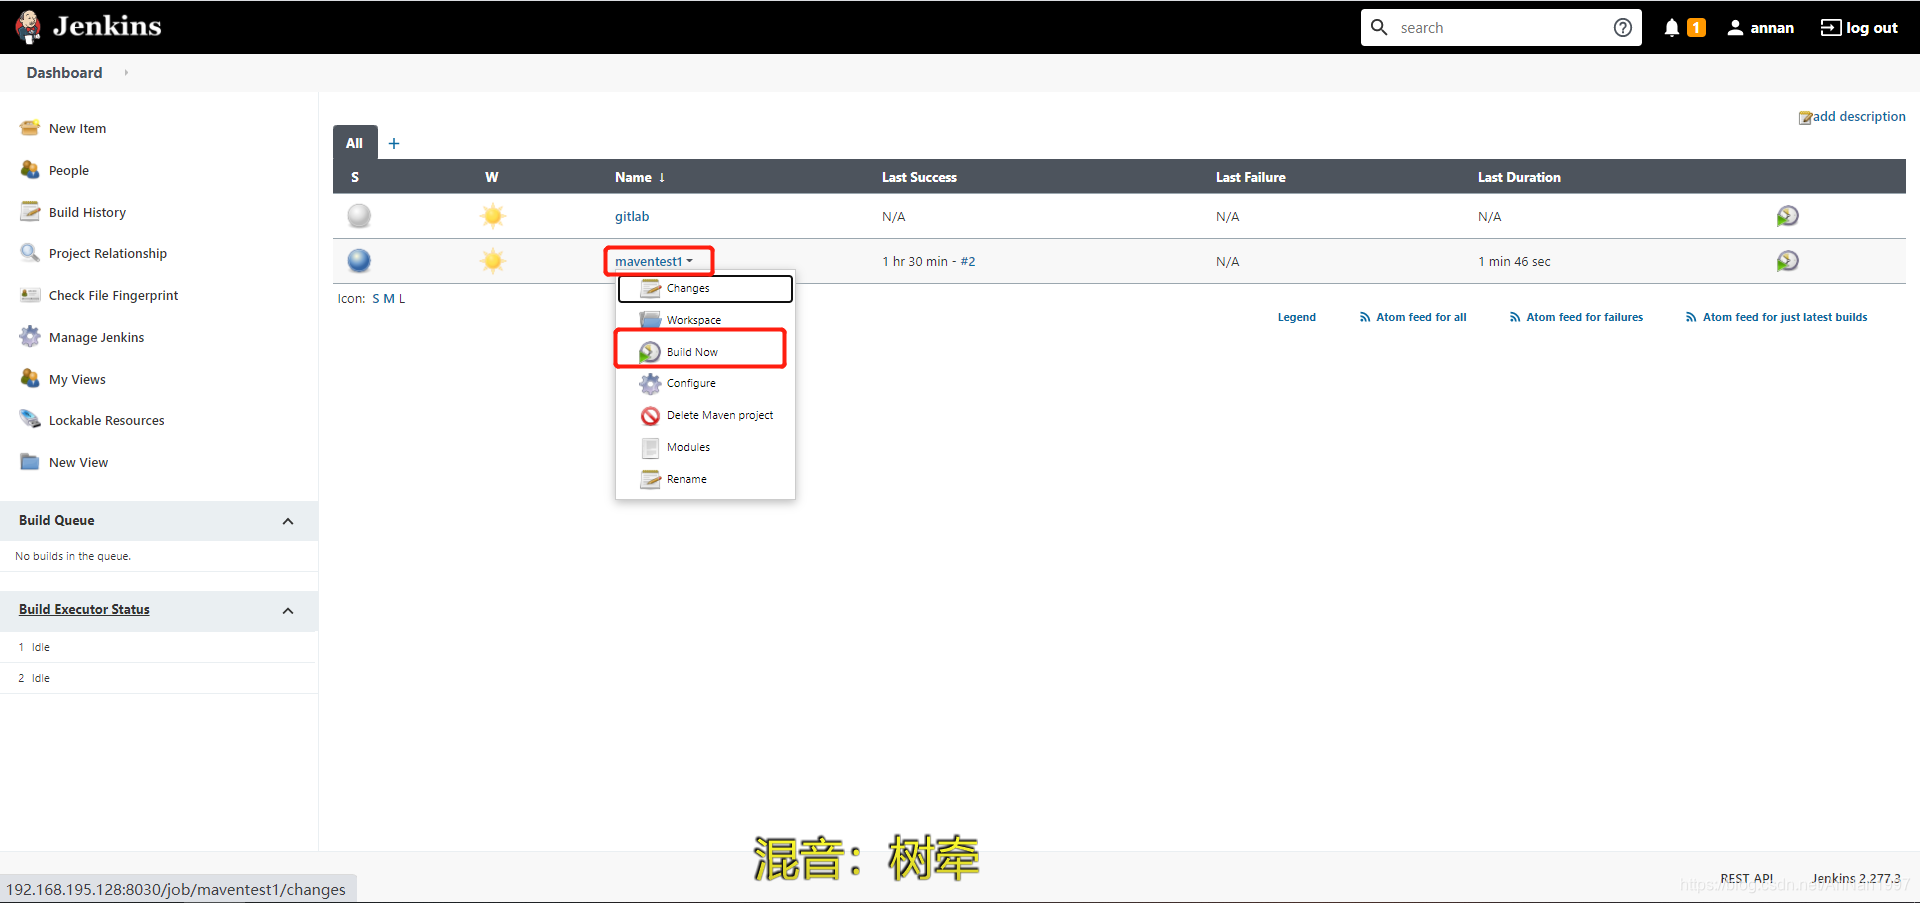Open the maventest1 dropdown arrow
The width and height of the screenshot is (1920, 903).
tap(690, 261)
